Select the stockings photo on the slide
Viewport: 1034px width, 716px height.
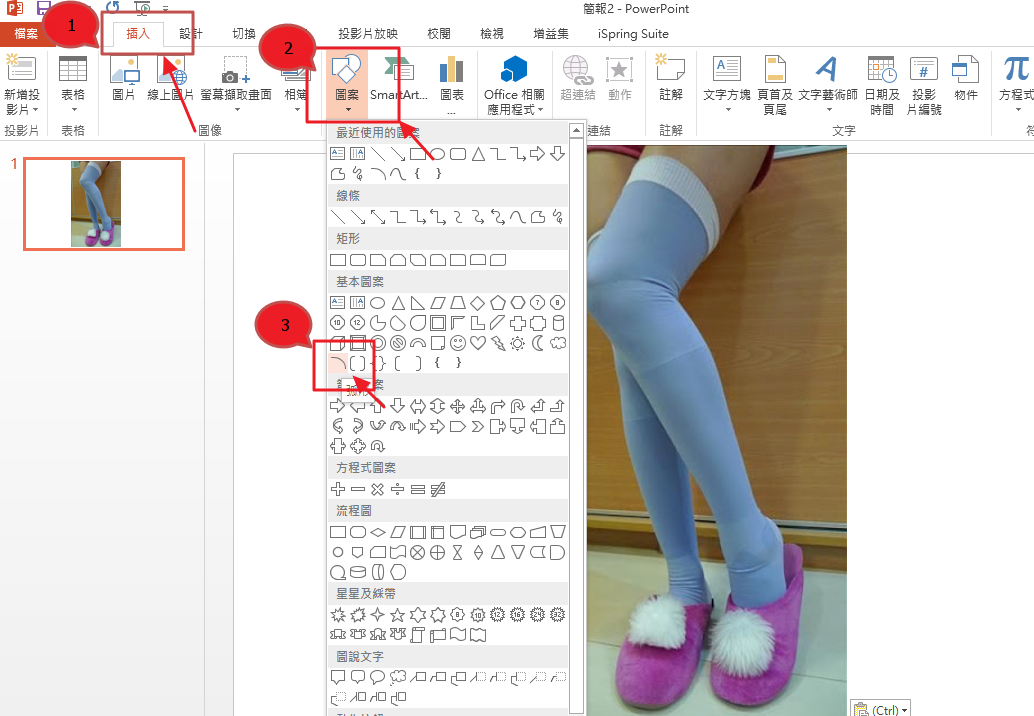click(x=716, y=431)
